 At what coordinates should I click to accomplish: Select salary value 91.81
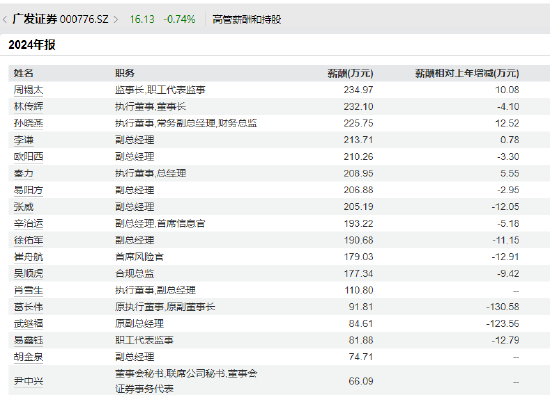(361, 307)
